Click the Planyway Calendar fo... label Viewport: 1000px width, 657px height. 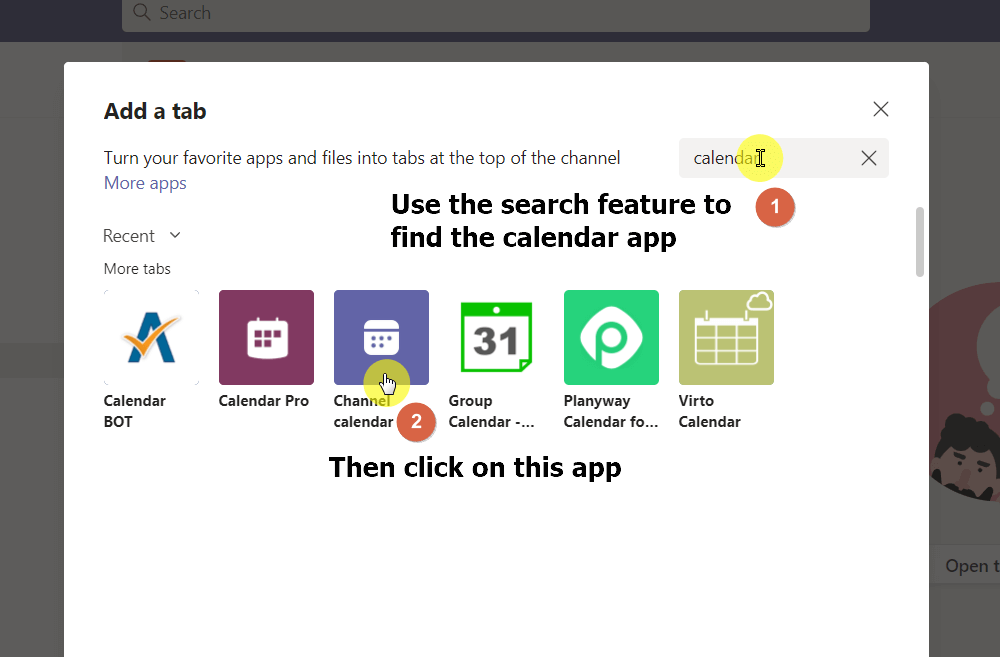[x=611, y=411]
